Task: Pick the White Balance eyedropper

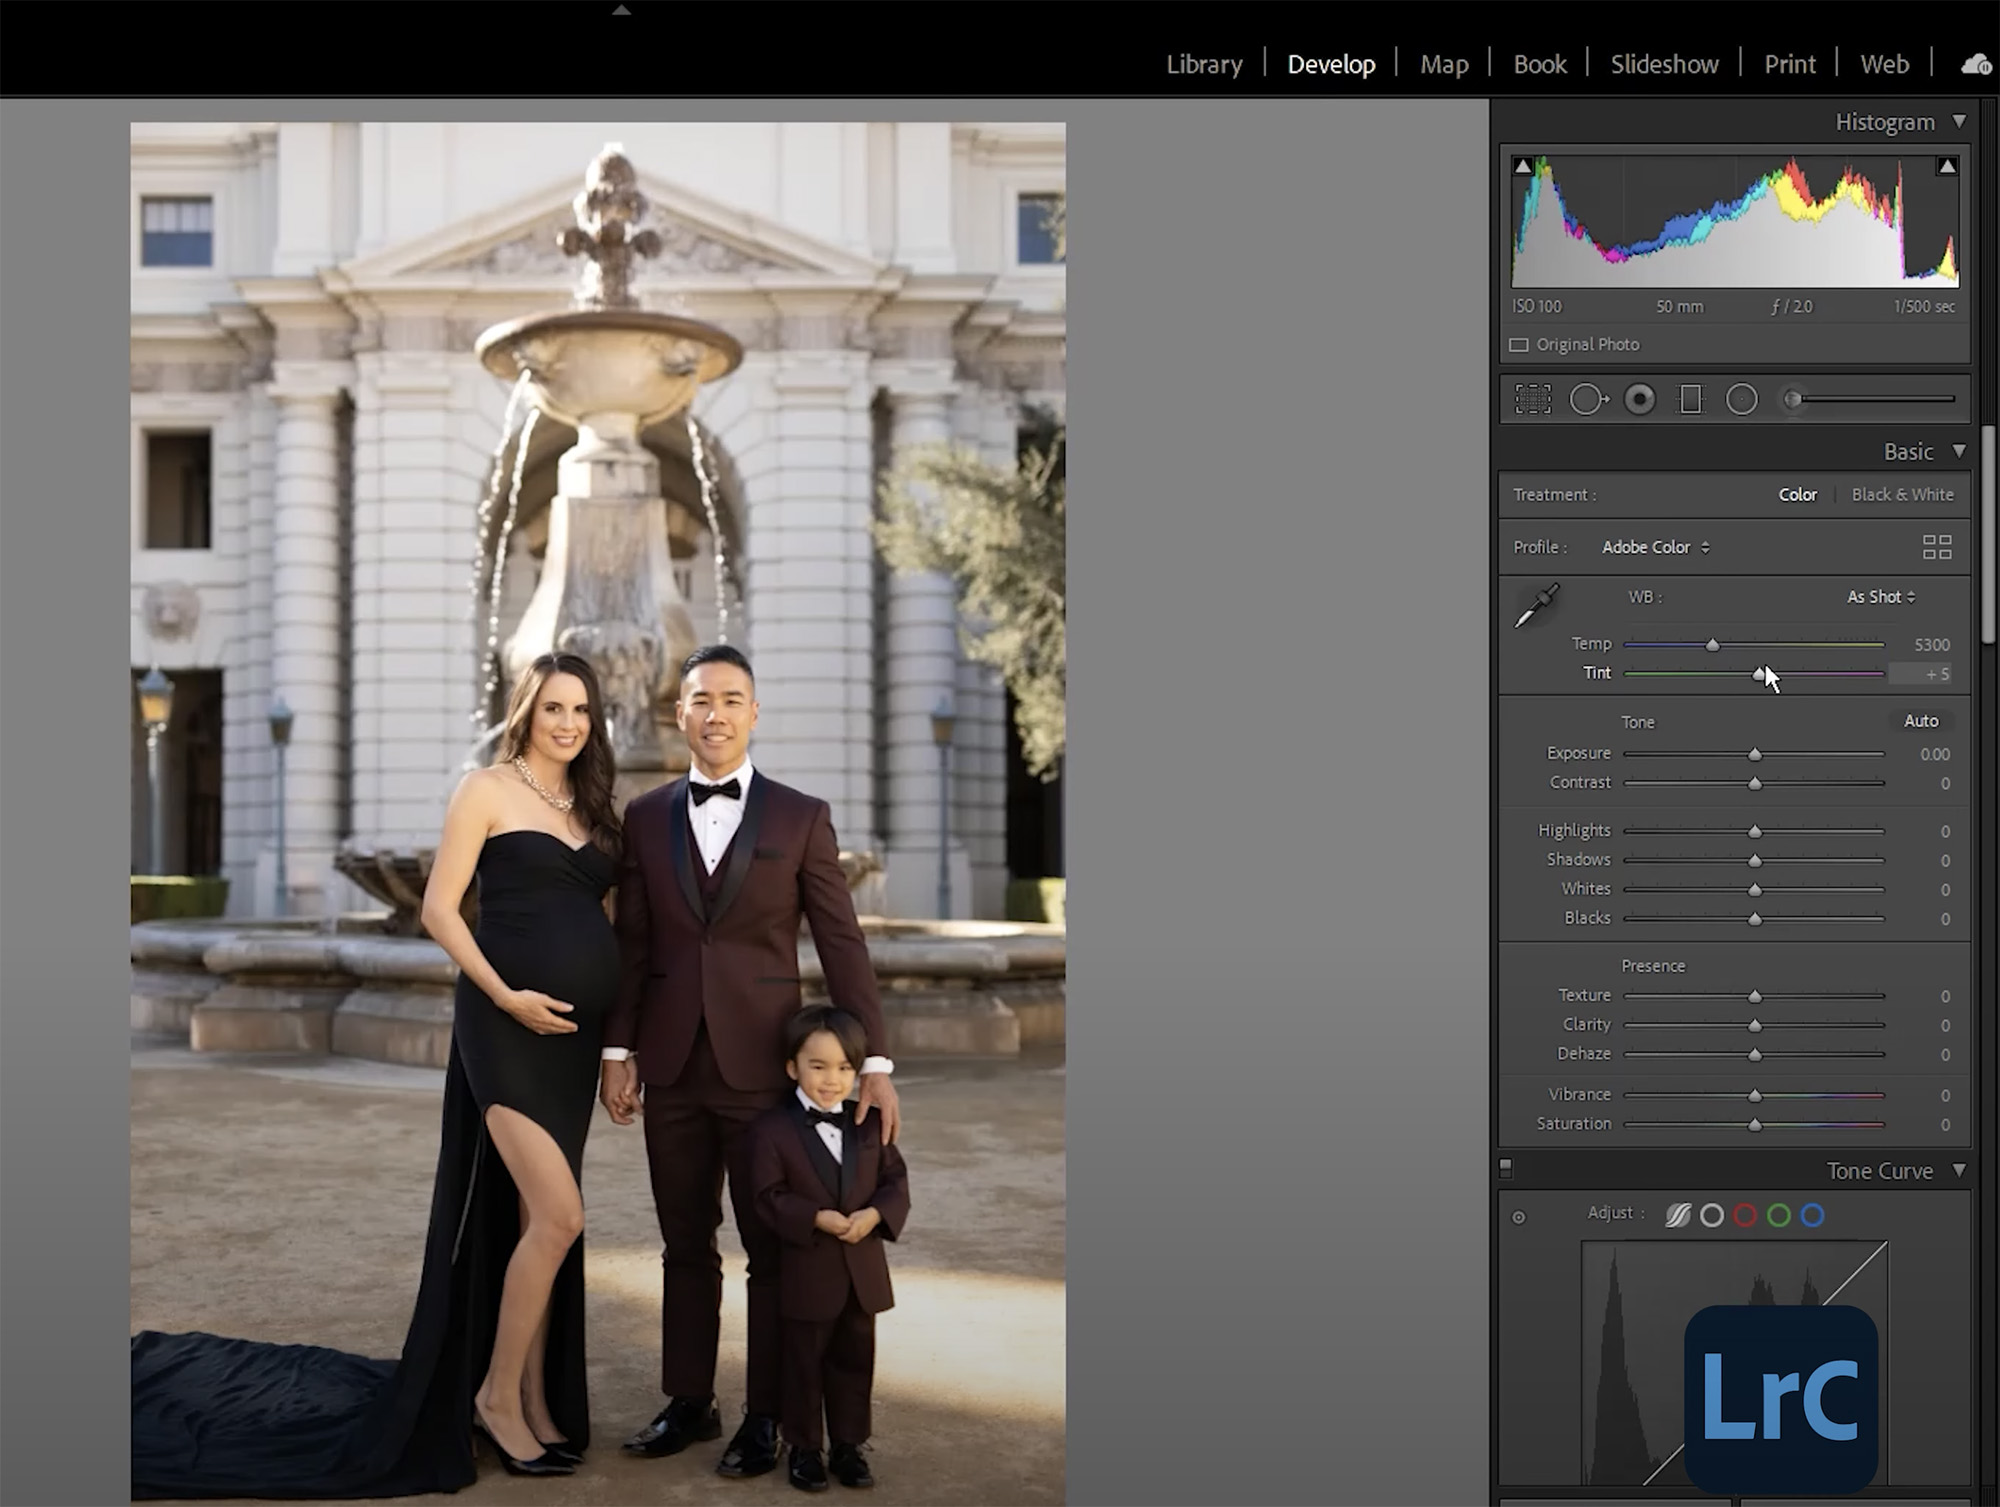Action: tap(1540, 600)
